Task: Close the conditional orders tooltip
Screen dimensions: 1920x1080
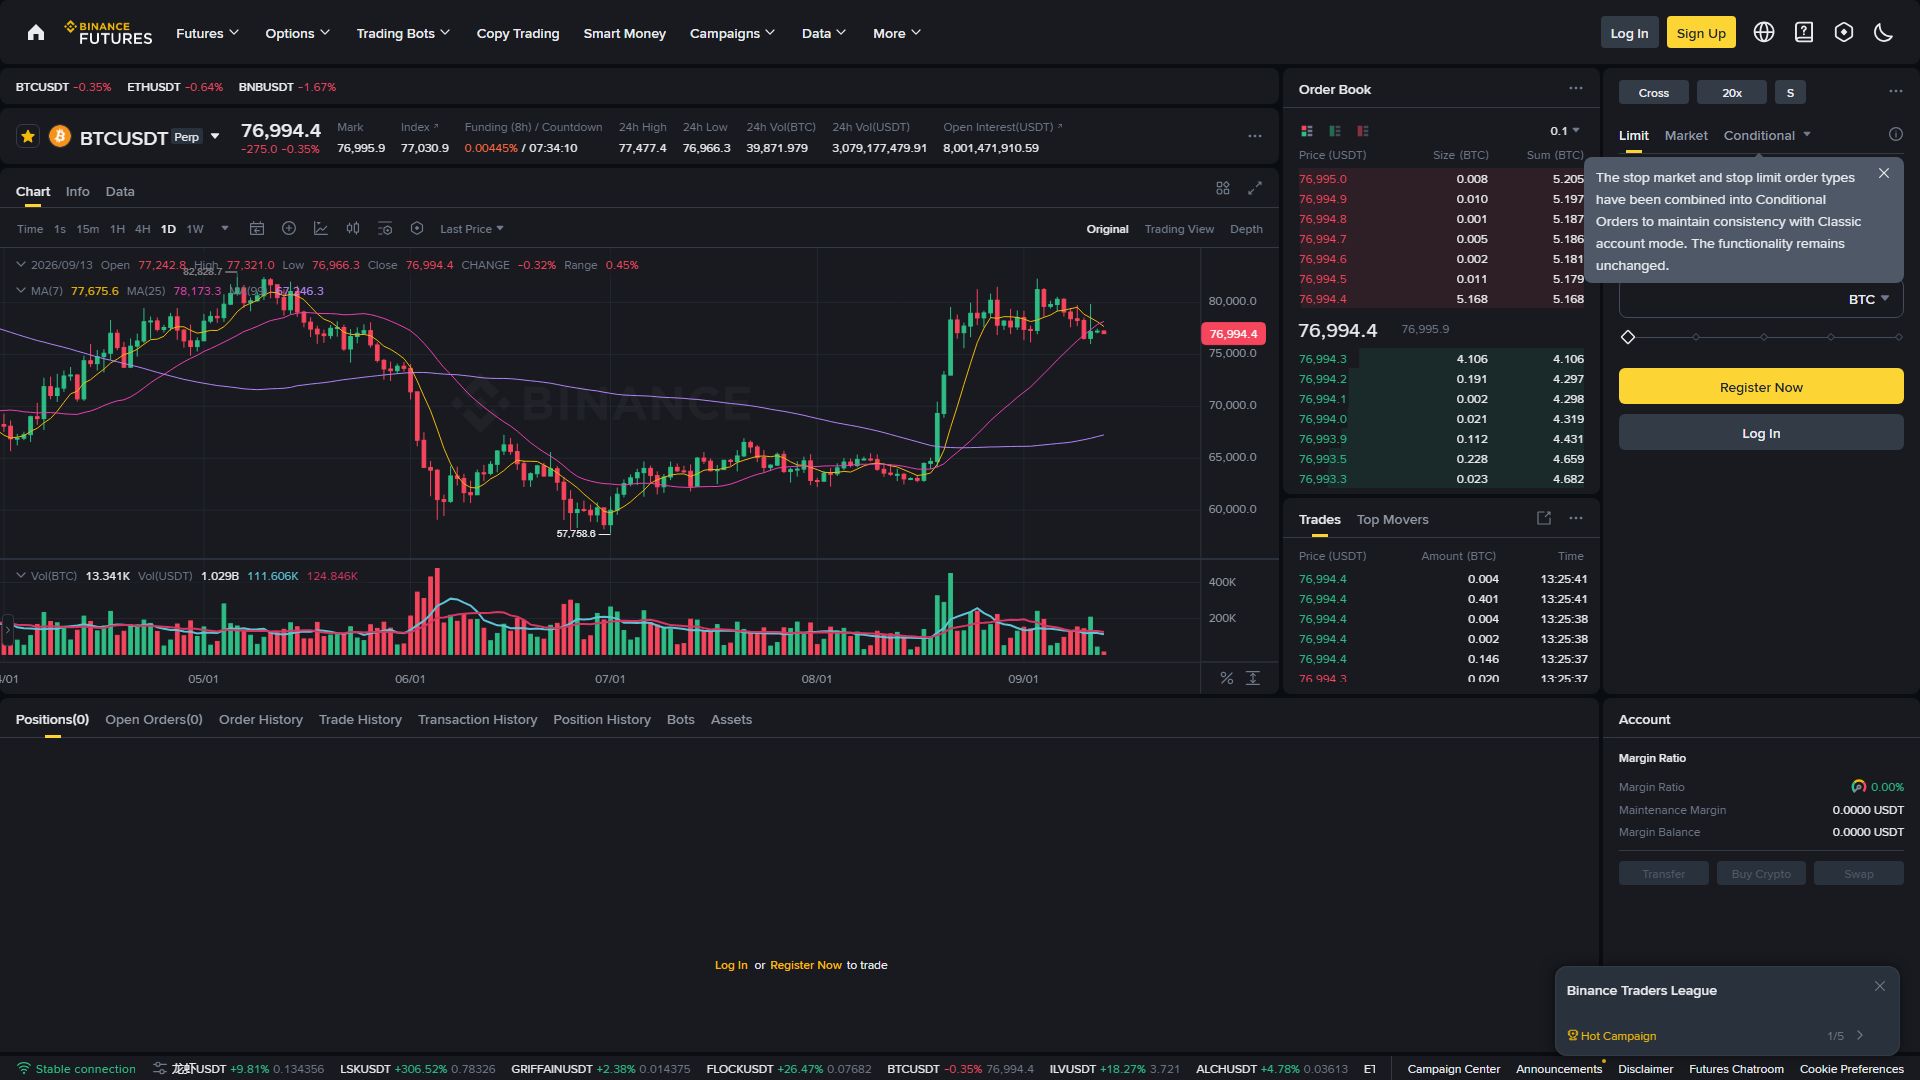Action: pyautogui.click(x=1884, y=174)
